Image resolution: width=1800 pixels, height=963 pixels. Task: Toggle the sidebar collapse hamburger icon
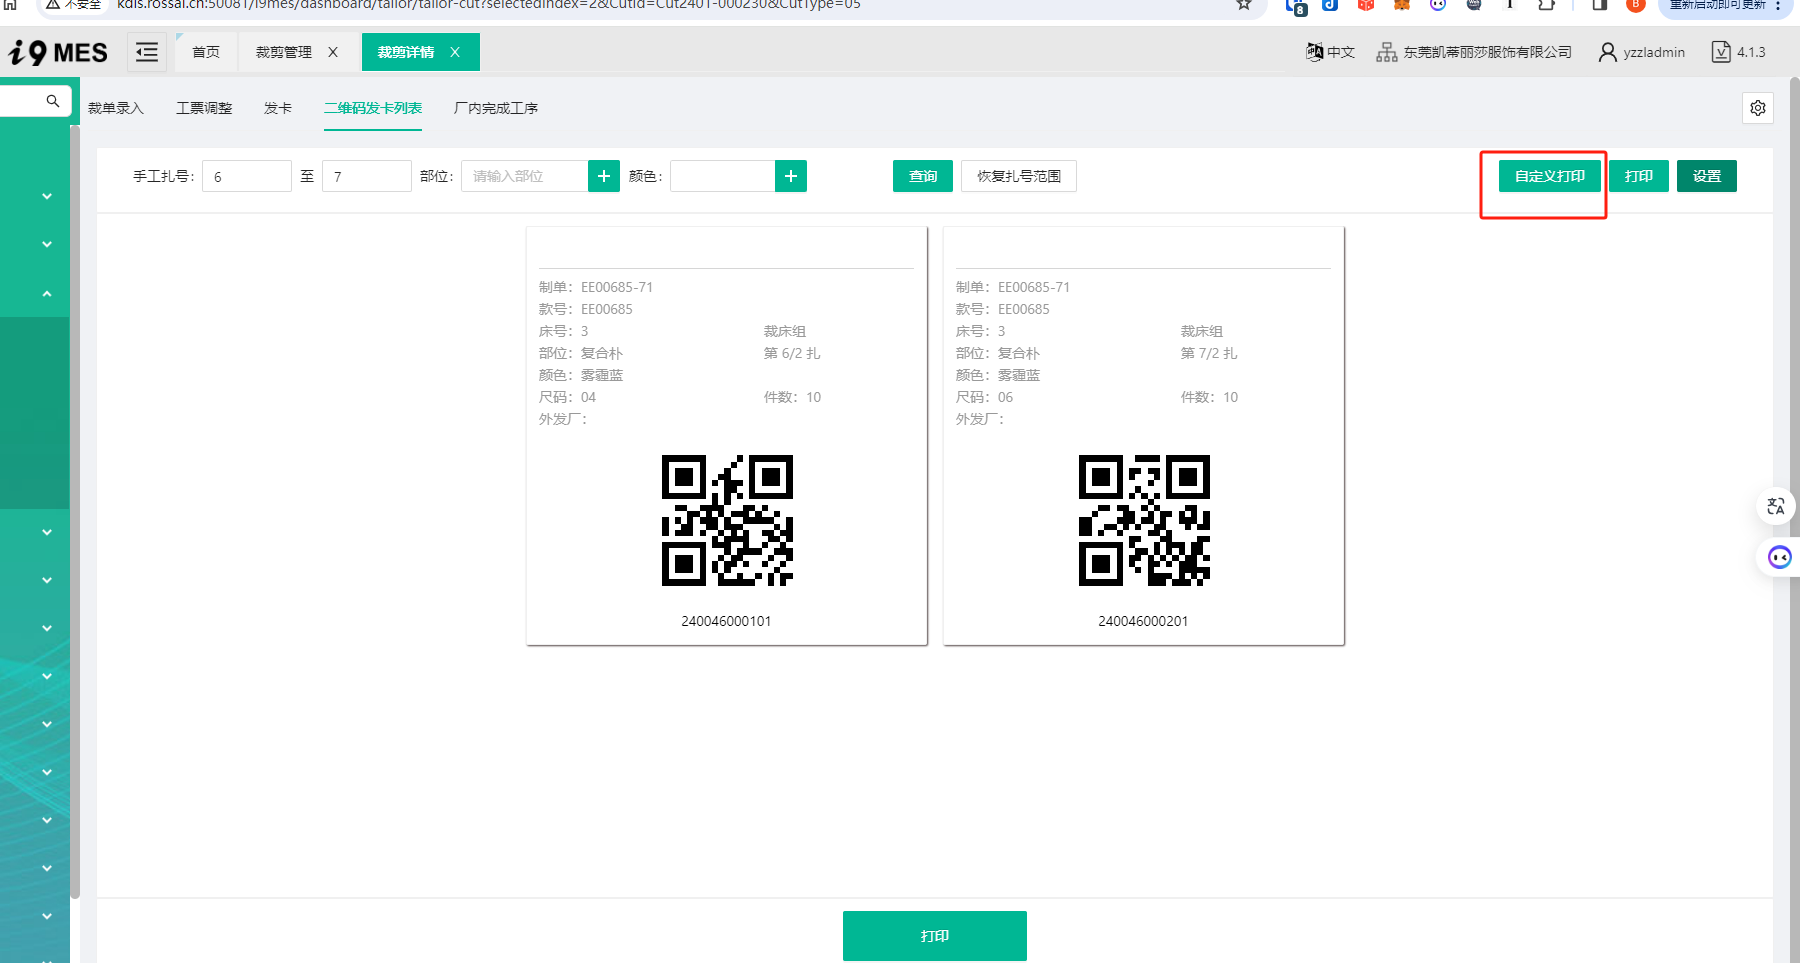[147, 52]
